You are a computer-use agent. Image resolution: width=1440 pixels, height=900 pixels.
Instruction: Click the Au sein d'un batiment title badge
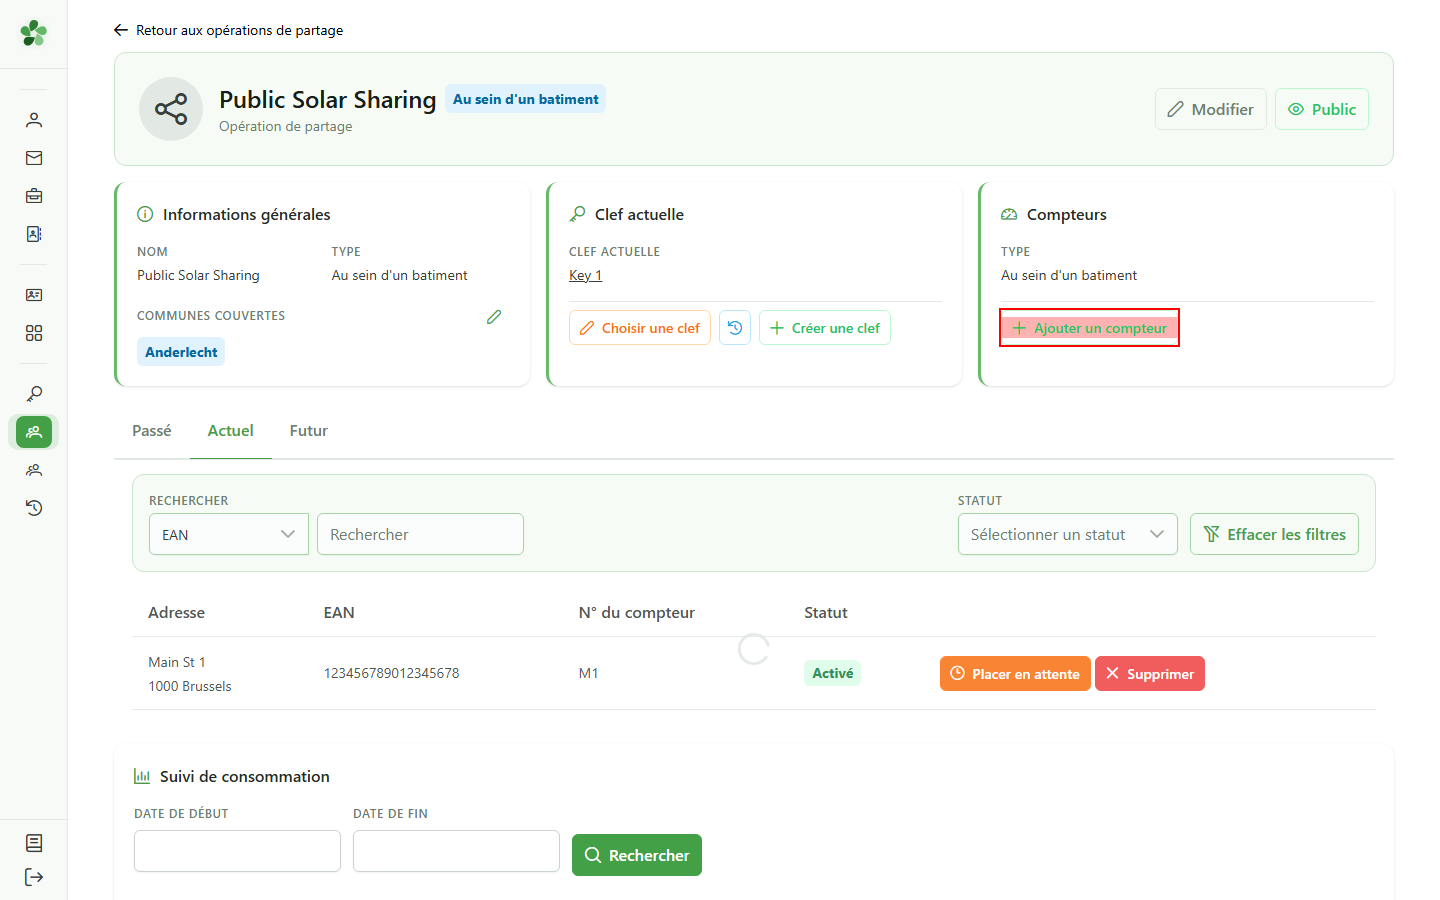click(x=525, y=99)
